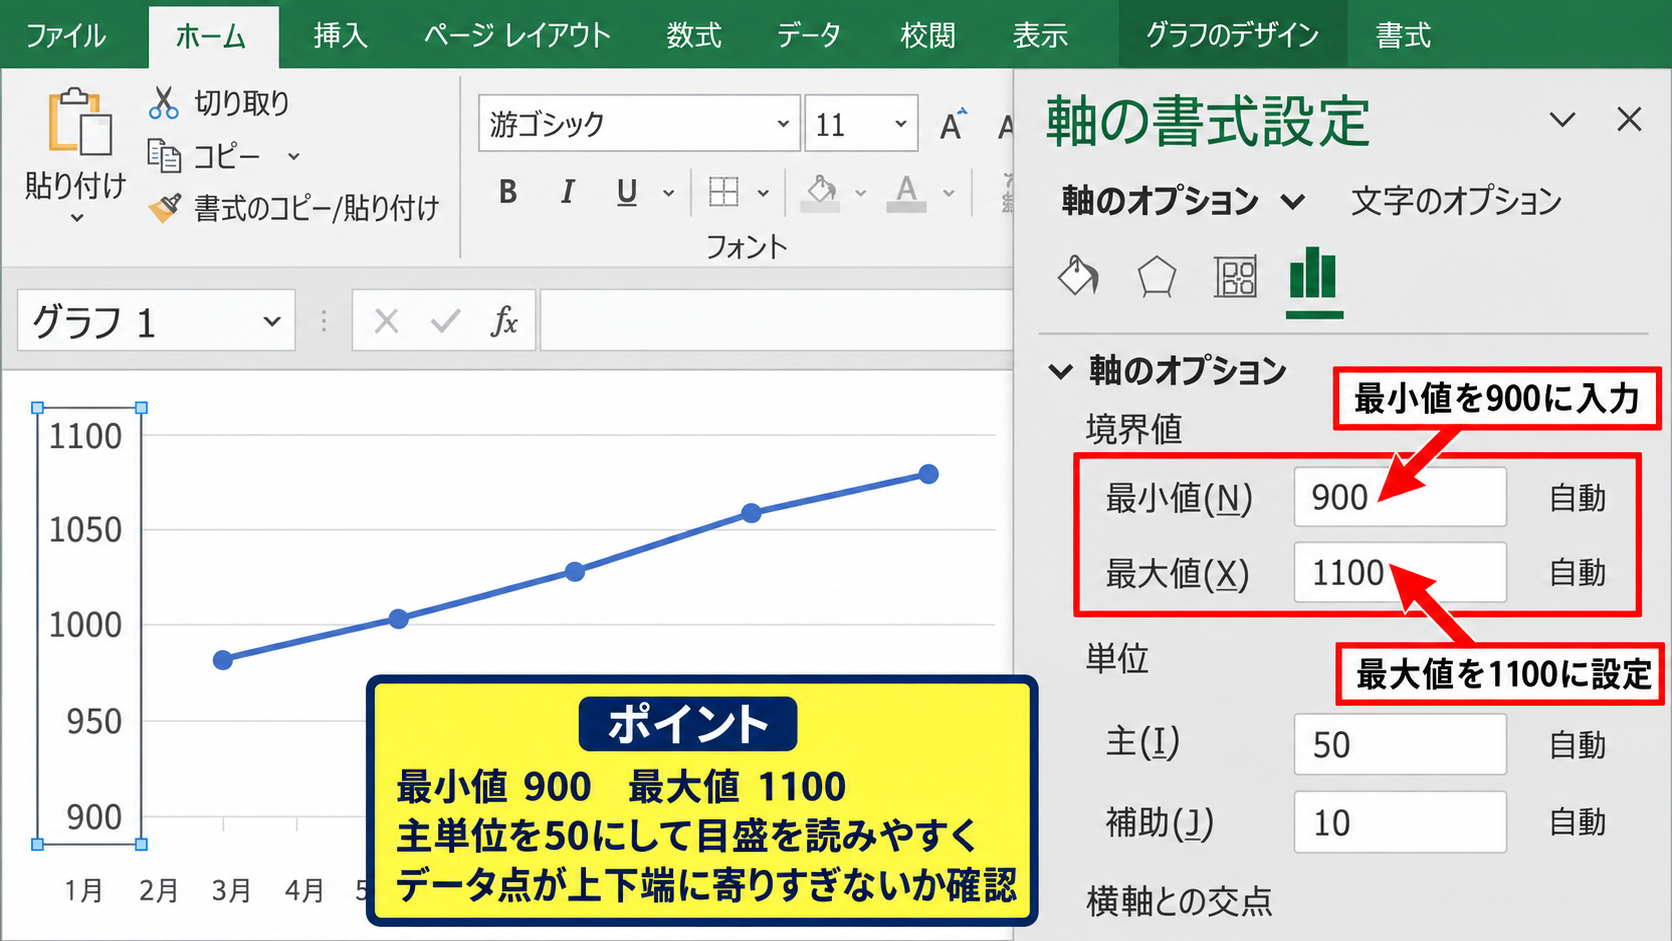This screenshot has height=941, width=1672.
Task: Collapse the 軸のオプション section
Action: click(1060, 371)
